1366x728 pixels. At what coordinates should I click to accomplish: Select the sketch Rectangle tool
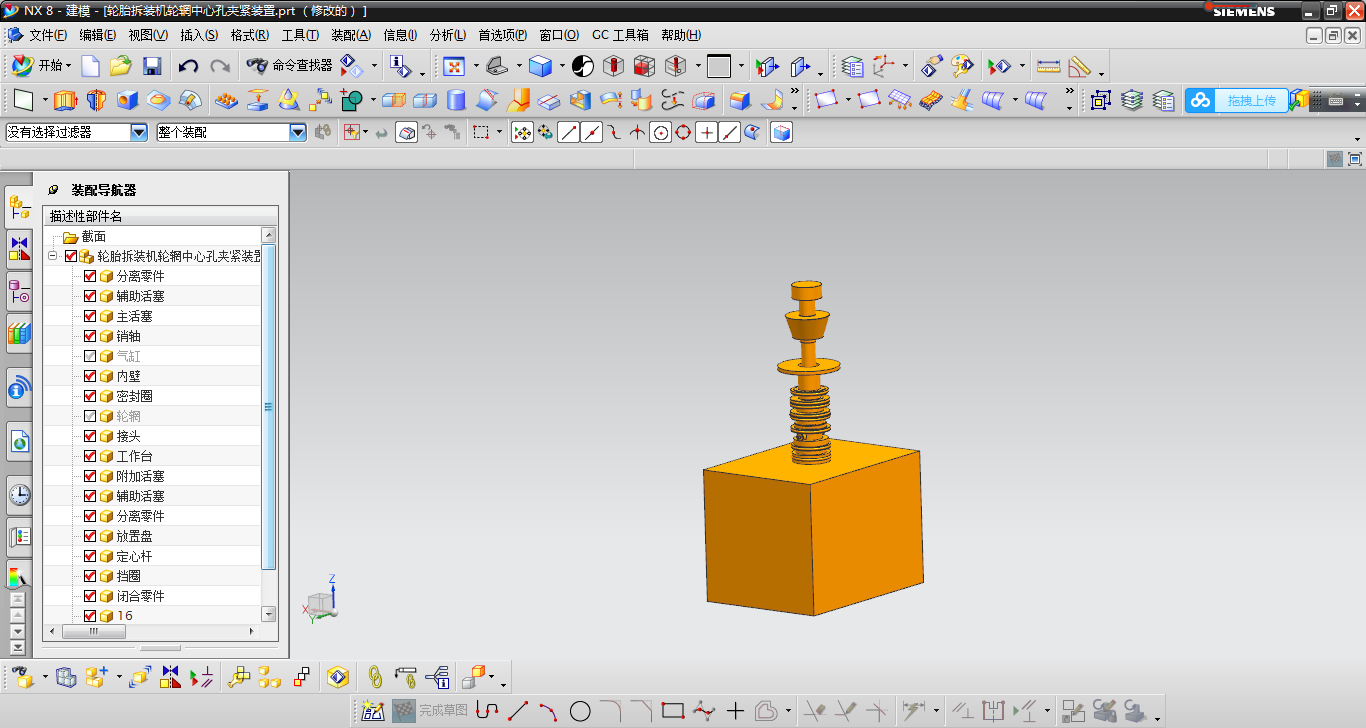pos(673,711)
